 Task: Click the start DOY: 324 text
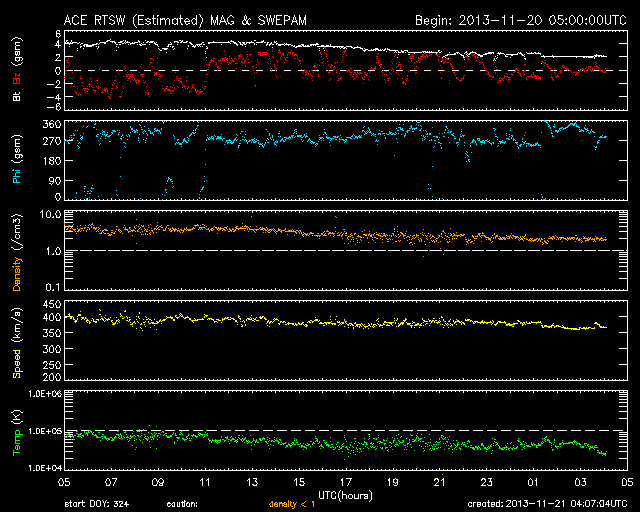[x=95, y=504]
